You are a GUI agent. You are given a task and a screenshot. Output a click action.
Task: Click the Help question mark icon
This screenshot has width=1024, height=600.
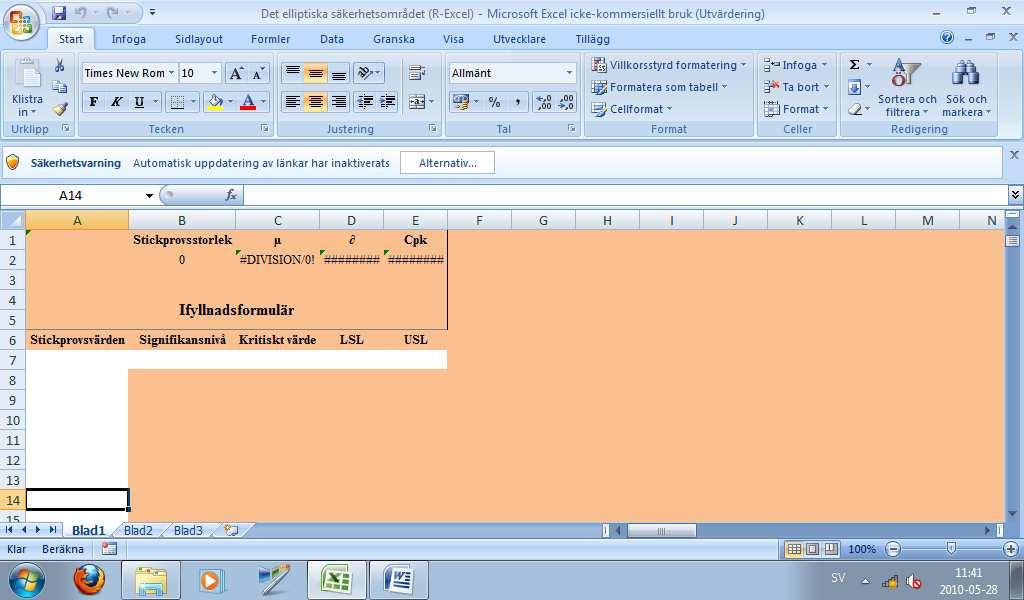click(x=947, y=37)
